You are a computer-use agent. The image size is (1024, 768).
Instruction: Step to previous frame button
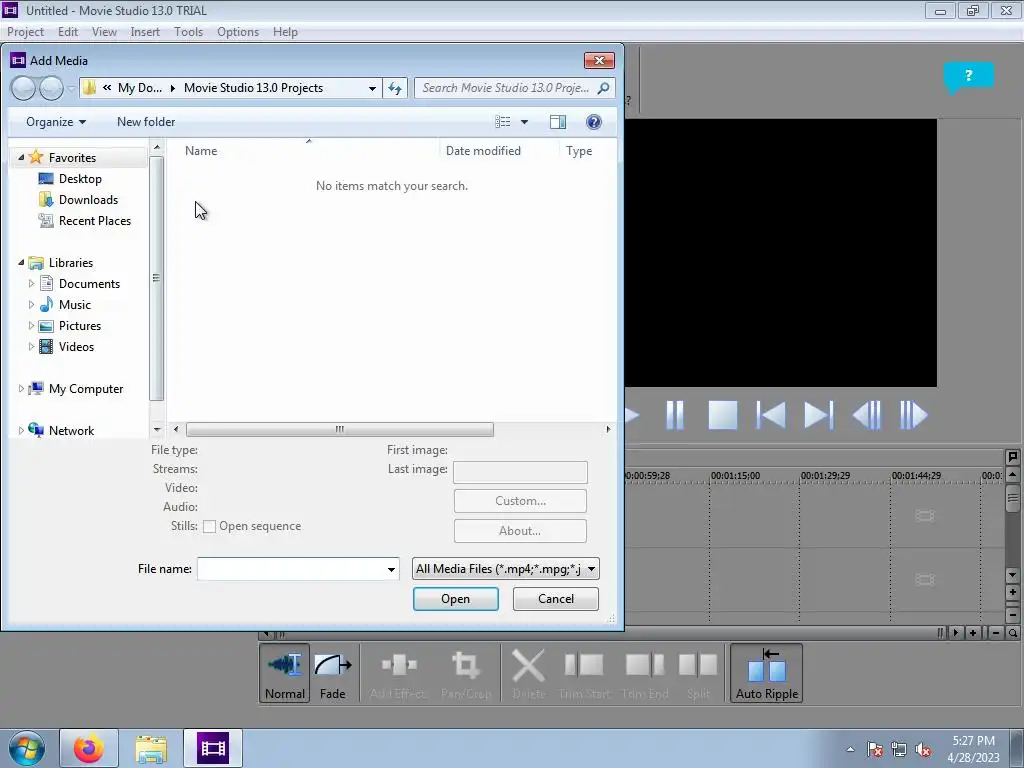867,415
